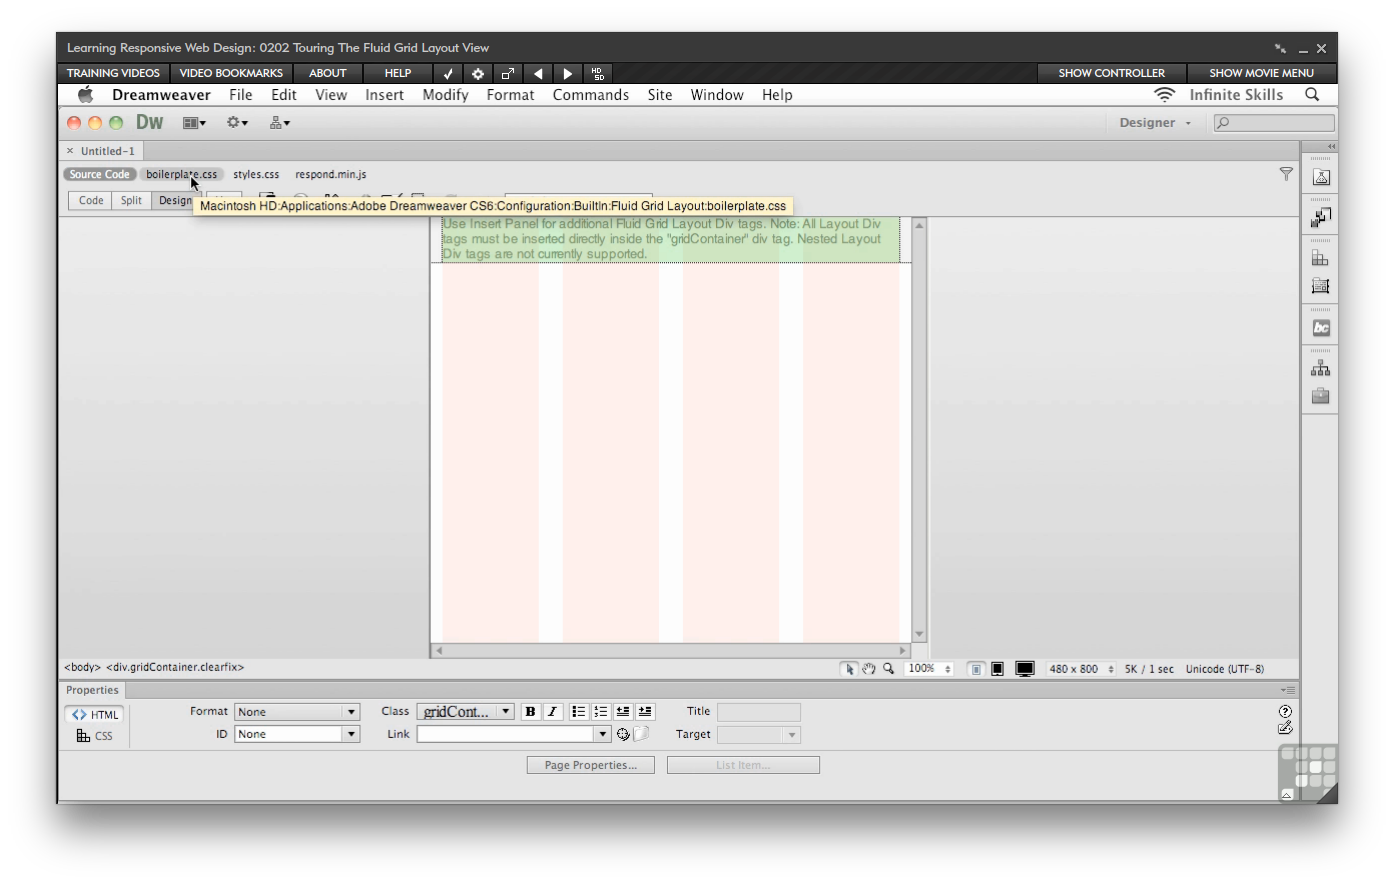Click the Browse for File folder icon
Screen dimensions: 1394x884
(641, 734)
